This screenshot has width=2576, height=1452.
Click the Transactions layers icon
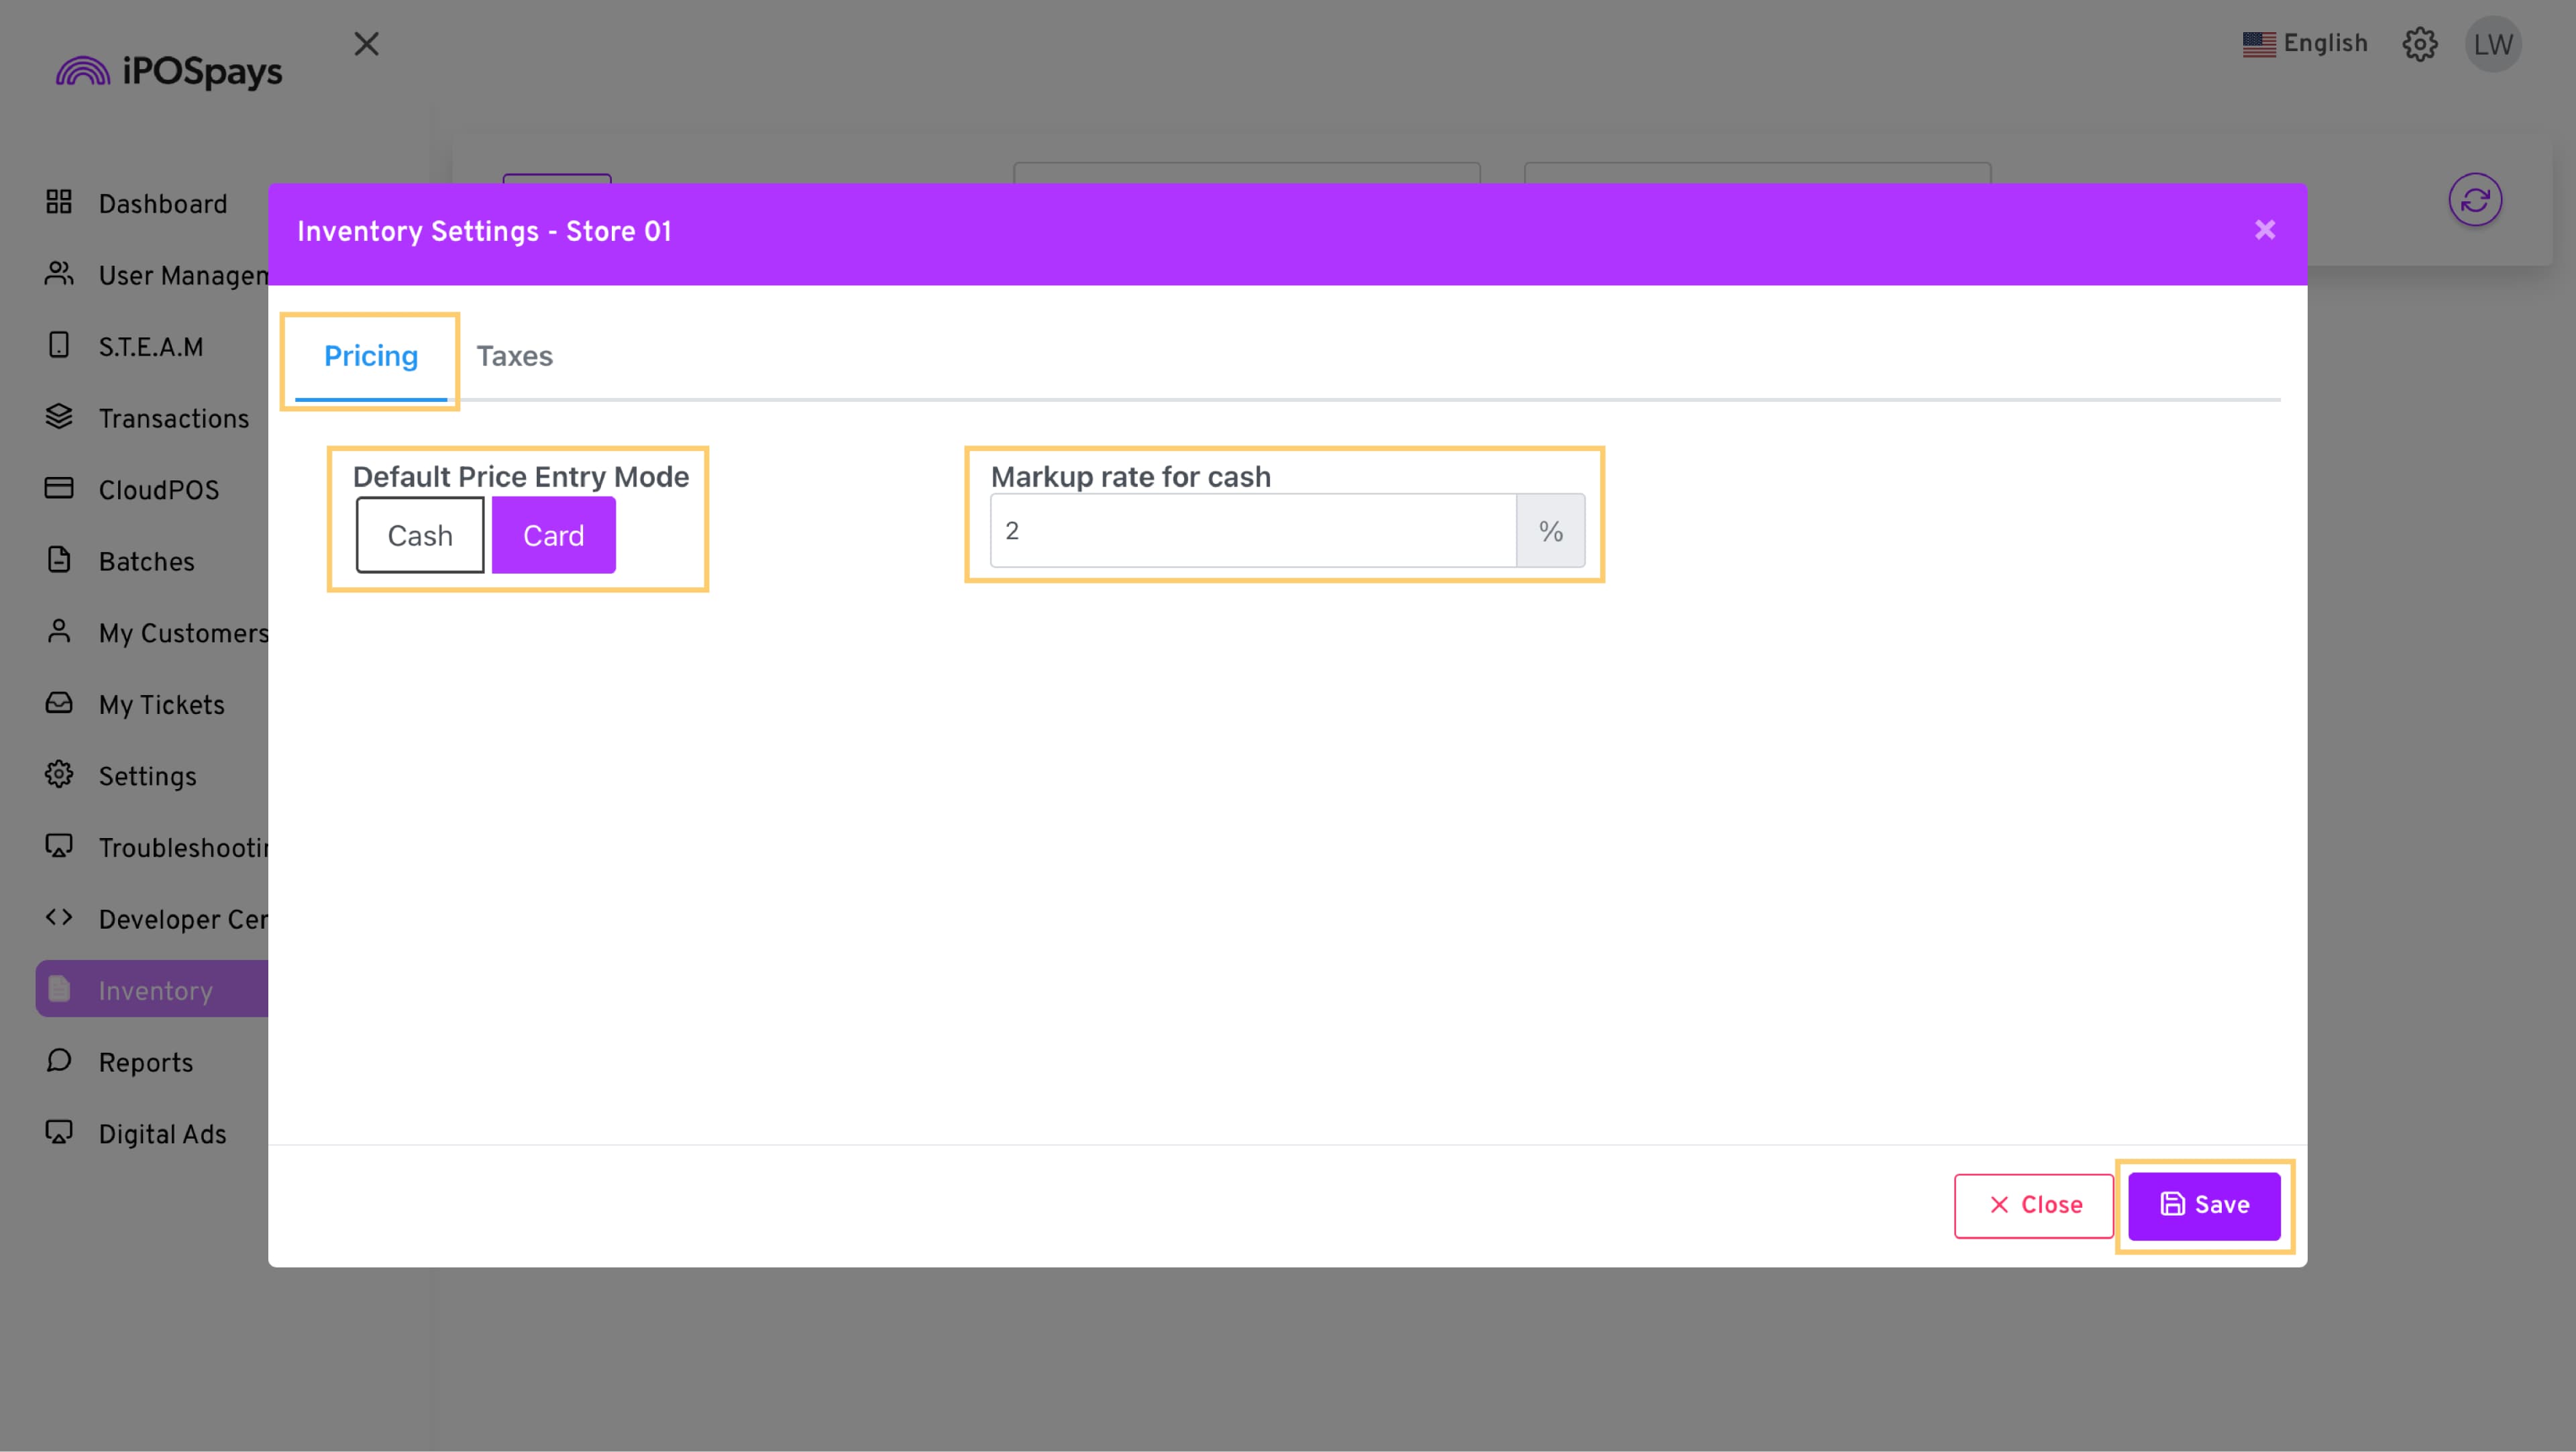59,417
